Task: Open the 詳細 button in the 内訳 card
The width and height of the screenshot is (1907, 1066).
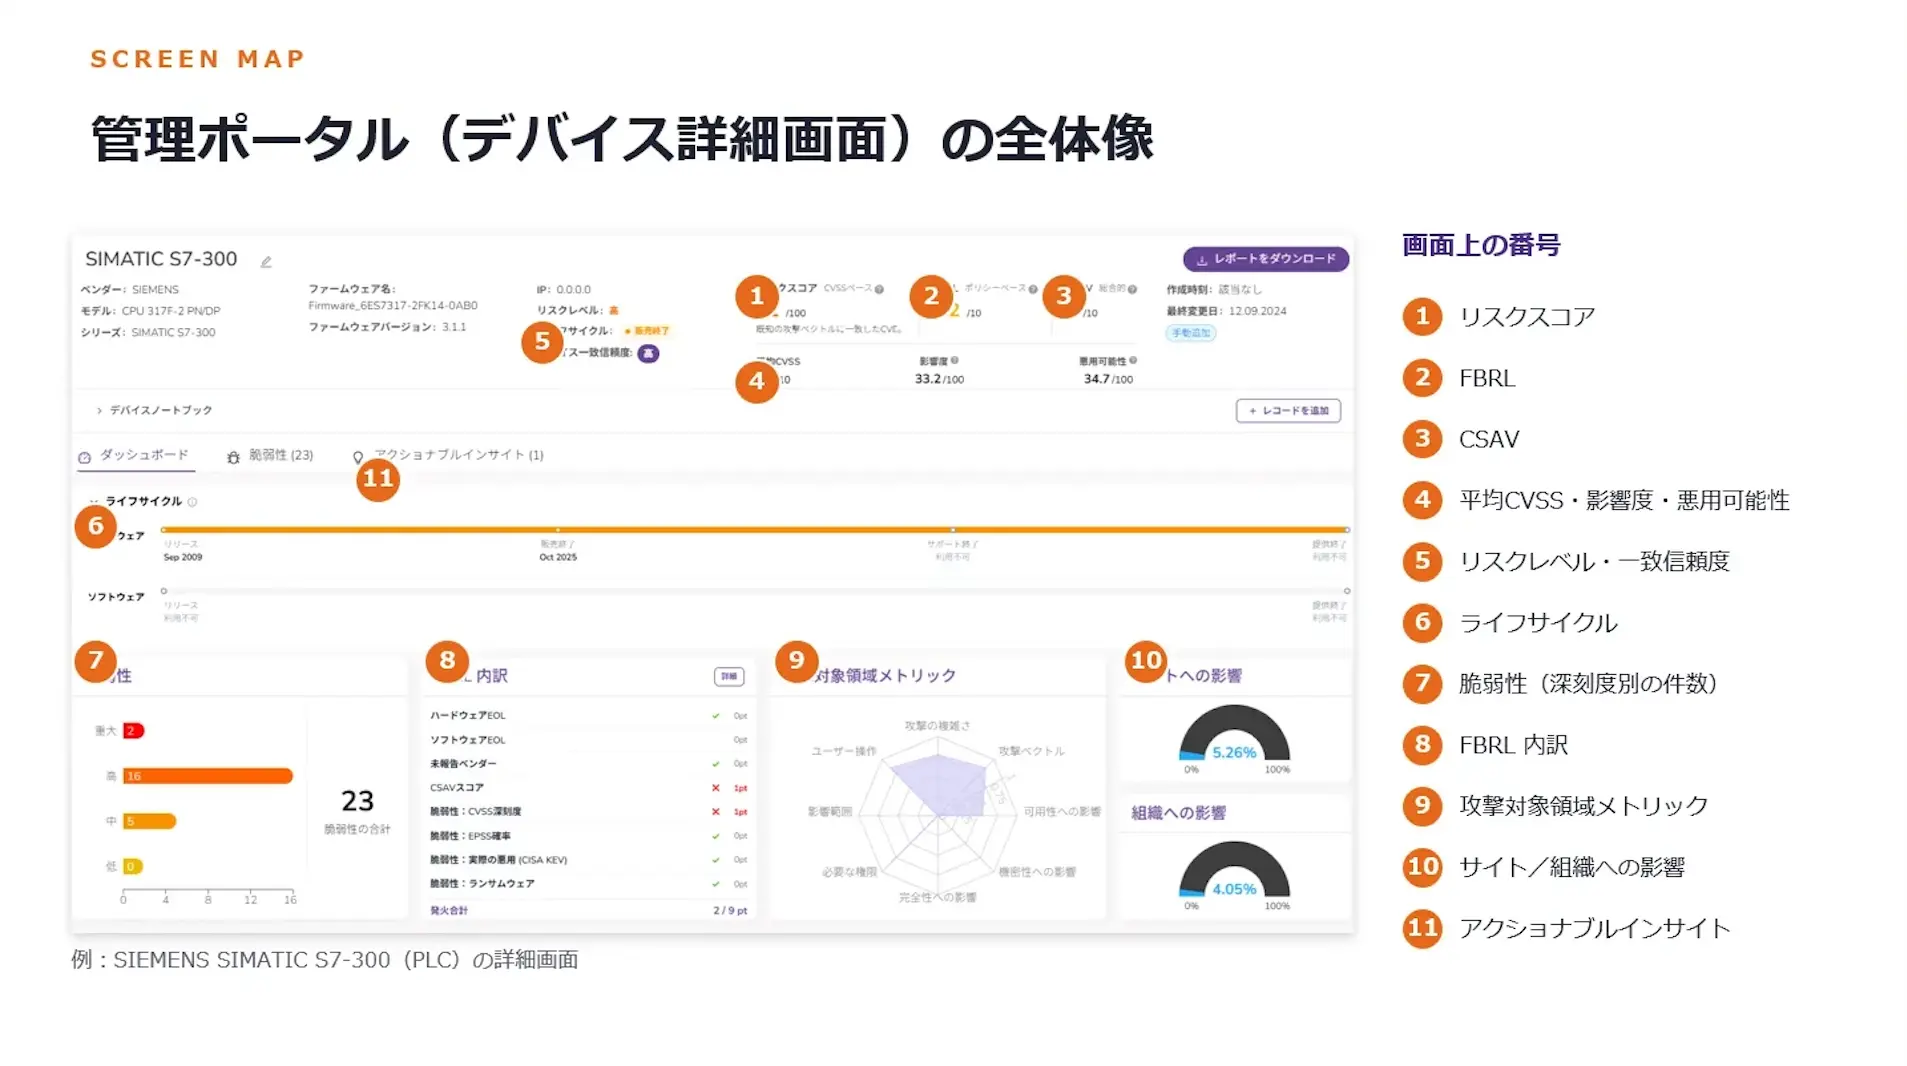Action: click(x=729, y=677)
